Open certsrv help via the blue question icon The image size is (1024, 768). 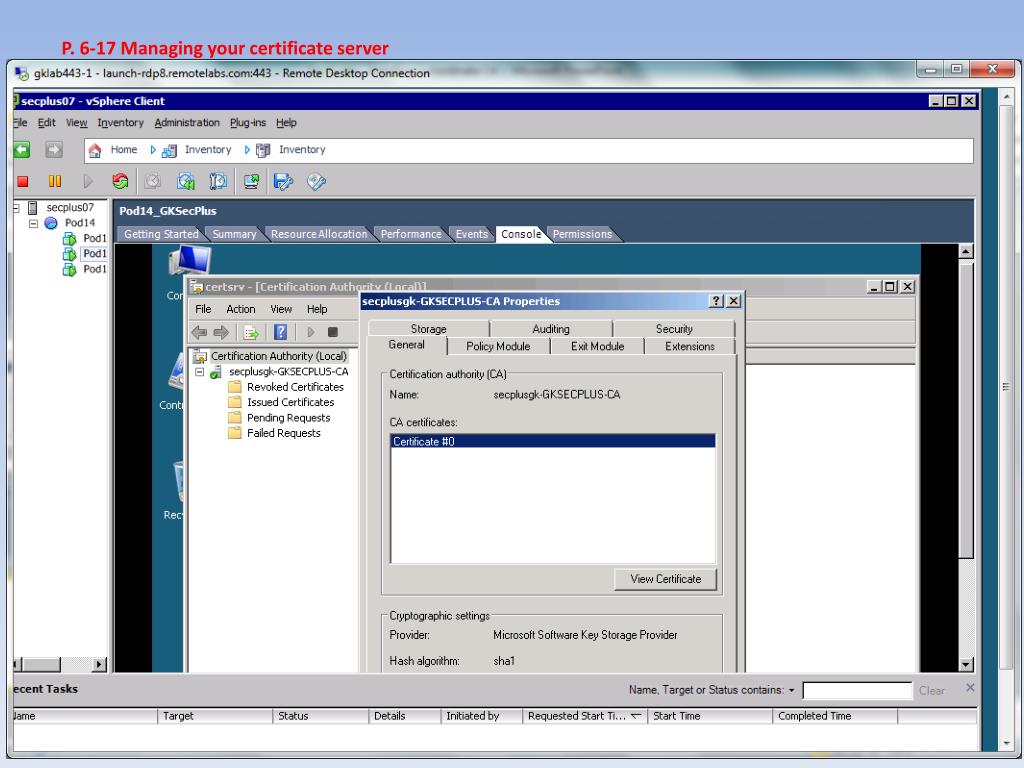[281, 332]
